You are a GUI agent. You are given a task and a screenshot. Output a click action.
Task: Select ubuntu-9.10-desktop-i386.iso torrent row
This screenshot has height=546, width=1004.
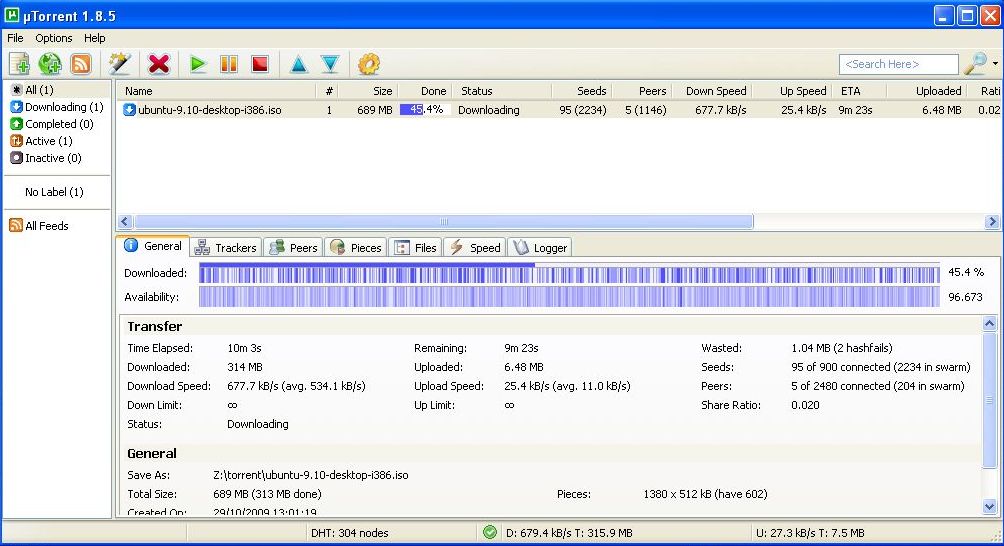point(560,110)
